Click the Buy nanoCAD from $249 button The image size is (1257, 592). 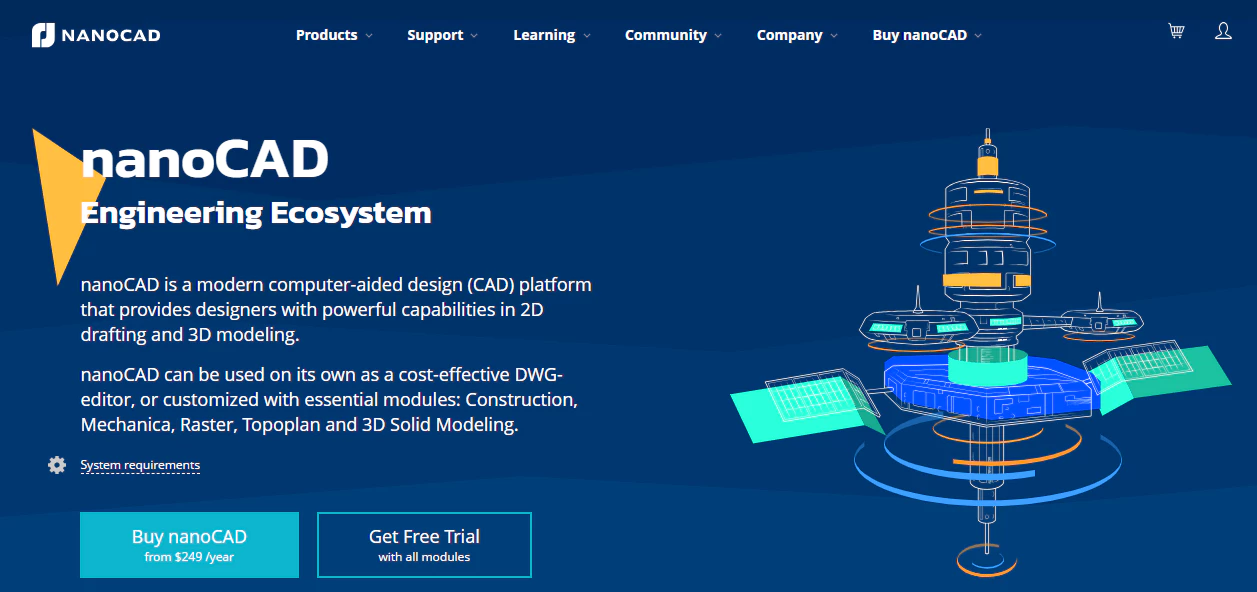(x=189, y=545)
